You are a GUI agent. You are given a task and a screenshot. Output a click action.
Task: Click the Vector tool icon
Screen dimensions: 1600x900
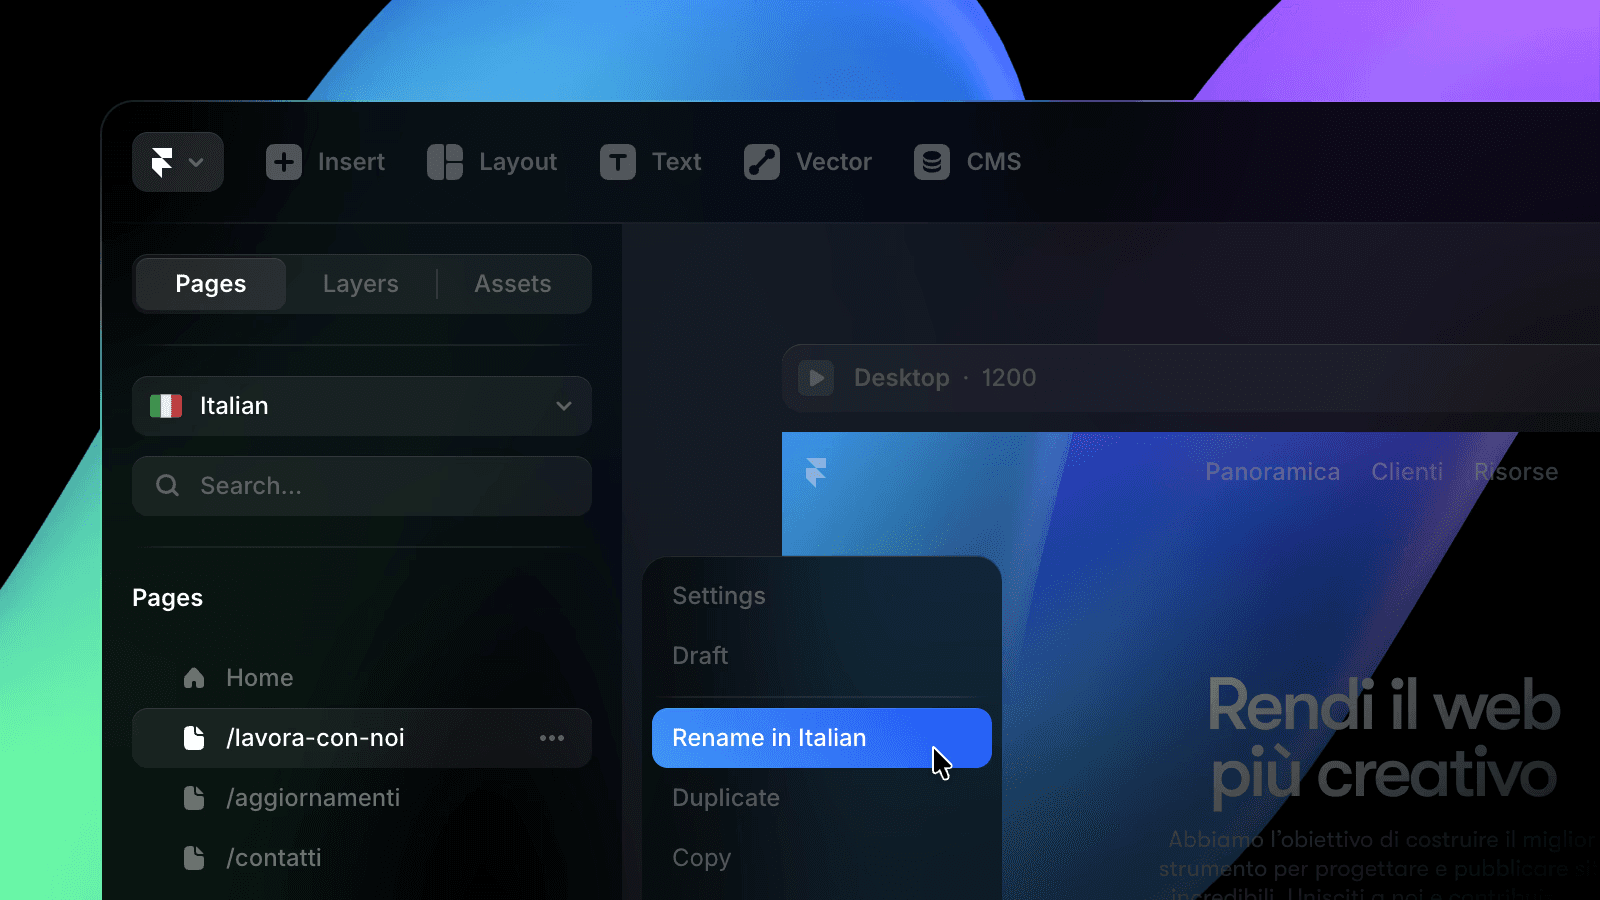click(x=760, y=161)
